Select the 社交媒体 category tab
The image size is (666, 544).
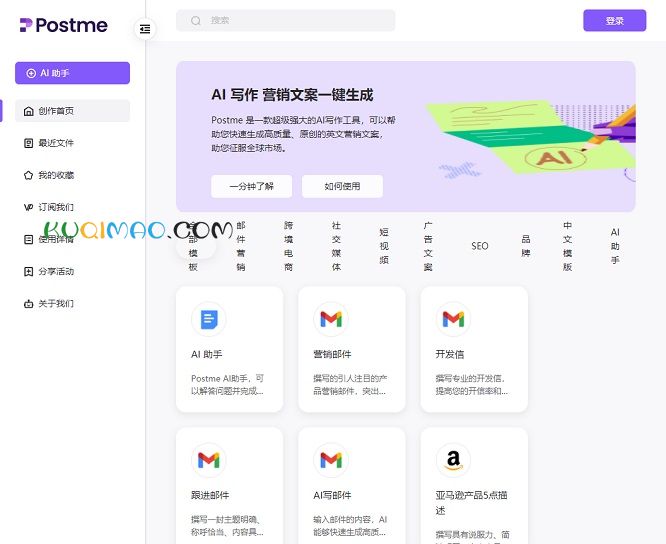(336, 246)
